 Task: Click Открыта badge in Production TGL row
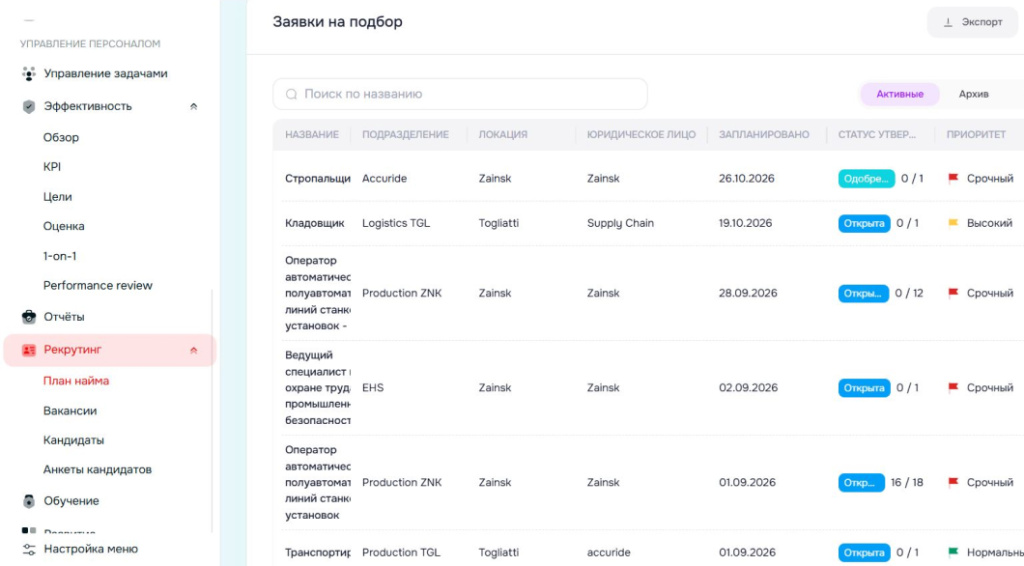tap(864, 552)
